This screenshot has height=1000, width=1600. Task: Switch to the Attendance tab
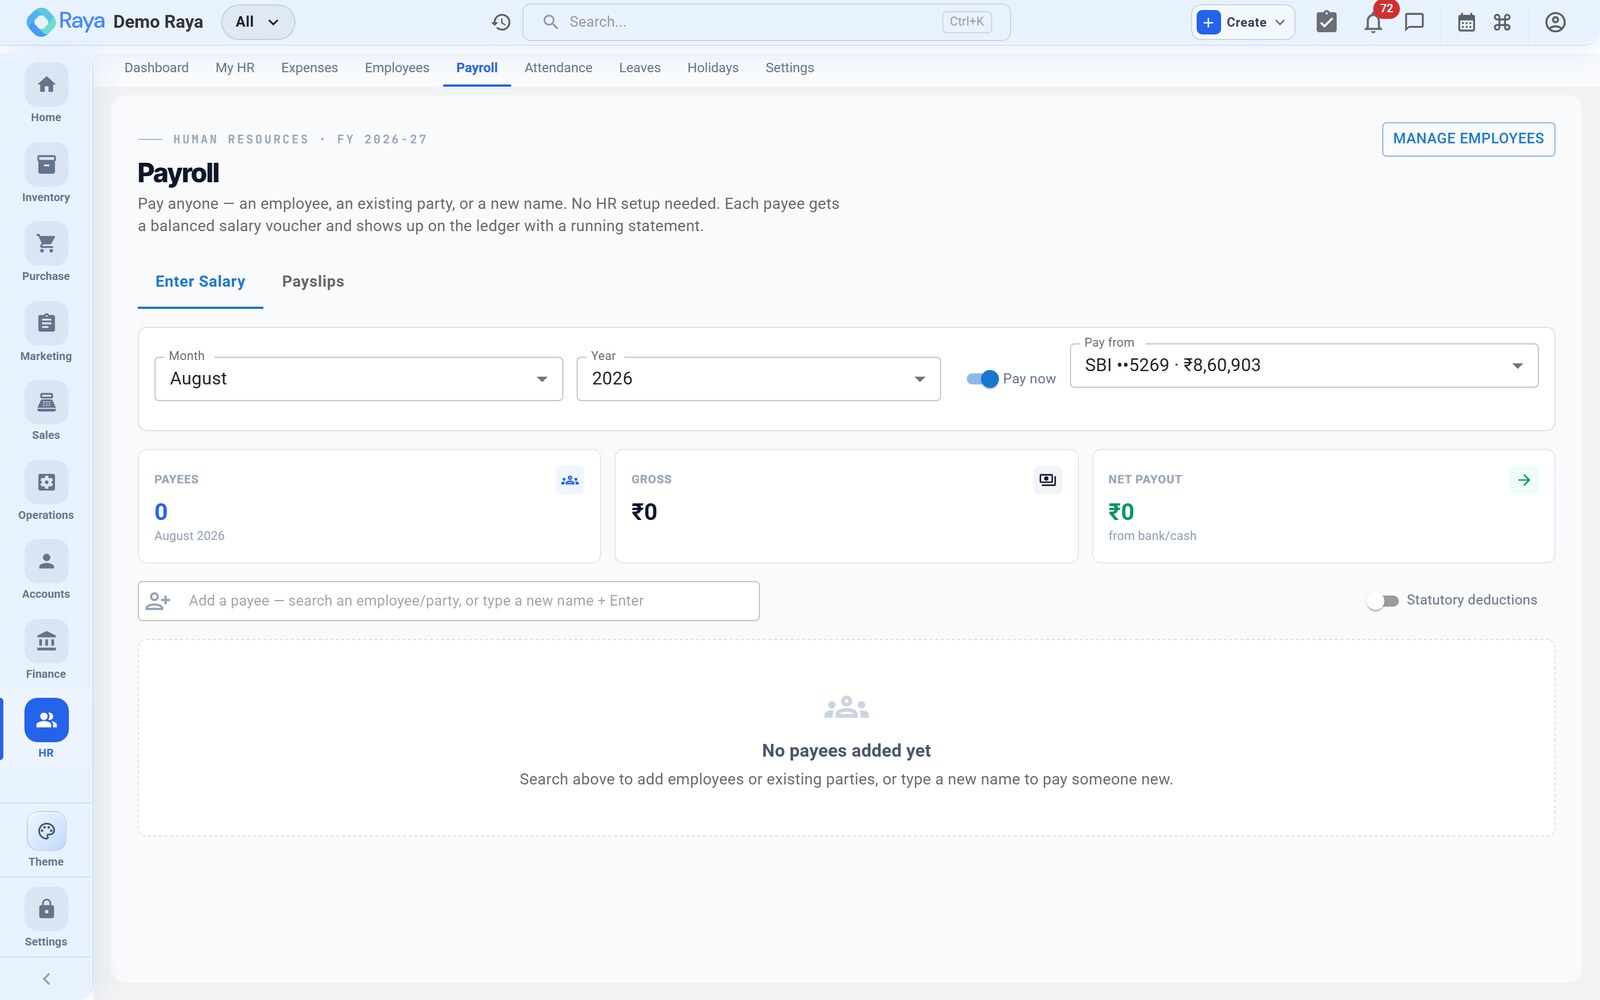(x=558, y=68)
